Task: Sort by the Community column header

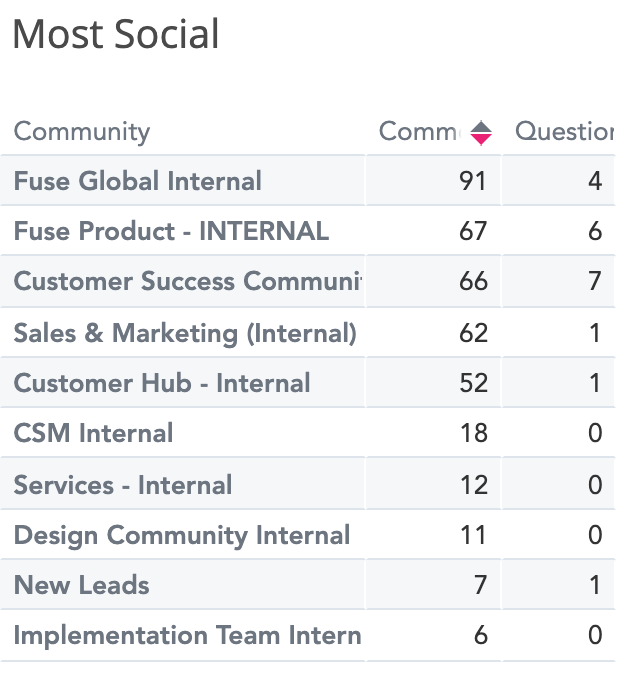Action: pos(82,131)
